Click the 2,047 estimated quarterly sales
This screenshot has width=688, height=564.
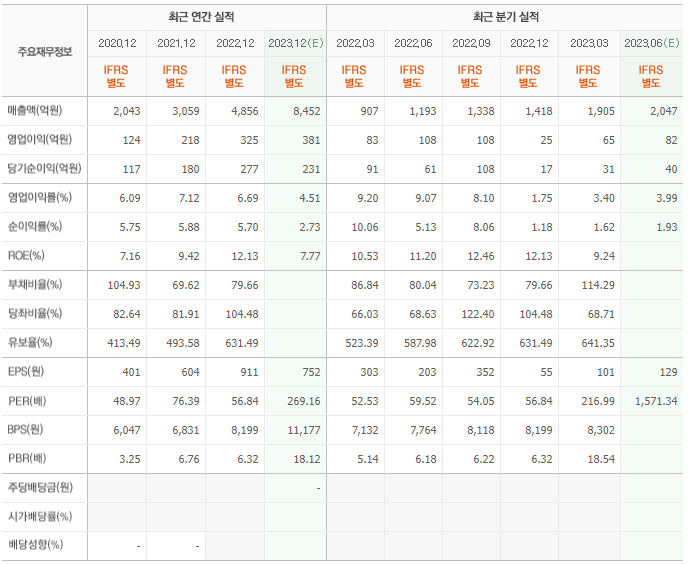(664, 111)
